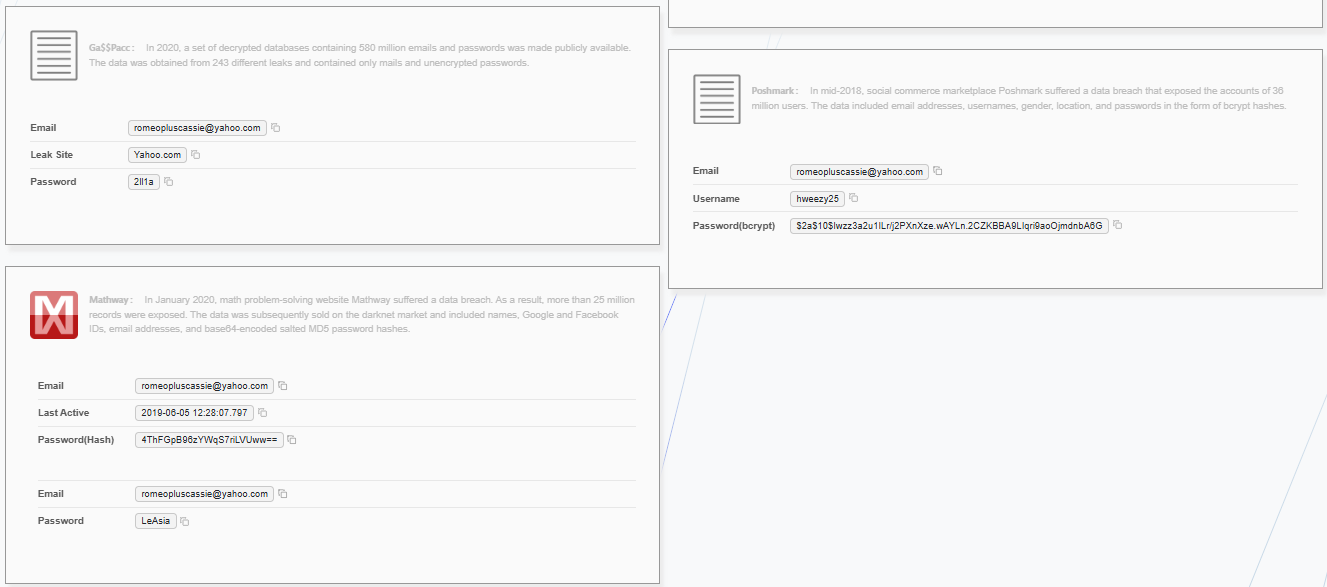Copy the Yahoo.com leak site value
This screenshot has width=1327, height=587.
coord(196,155)
